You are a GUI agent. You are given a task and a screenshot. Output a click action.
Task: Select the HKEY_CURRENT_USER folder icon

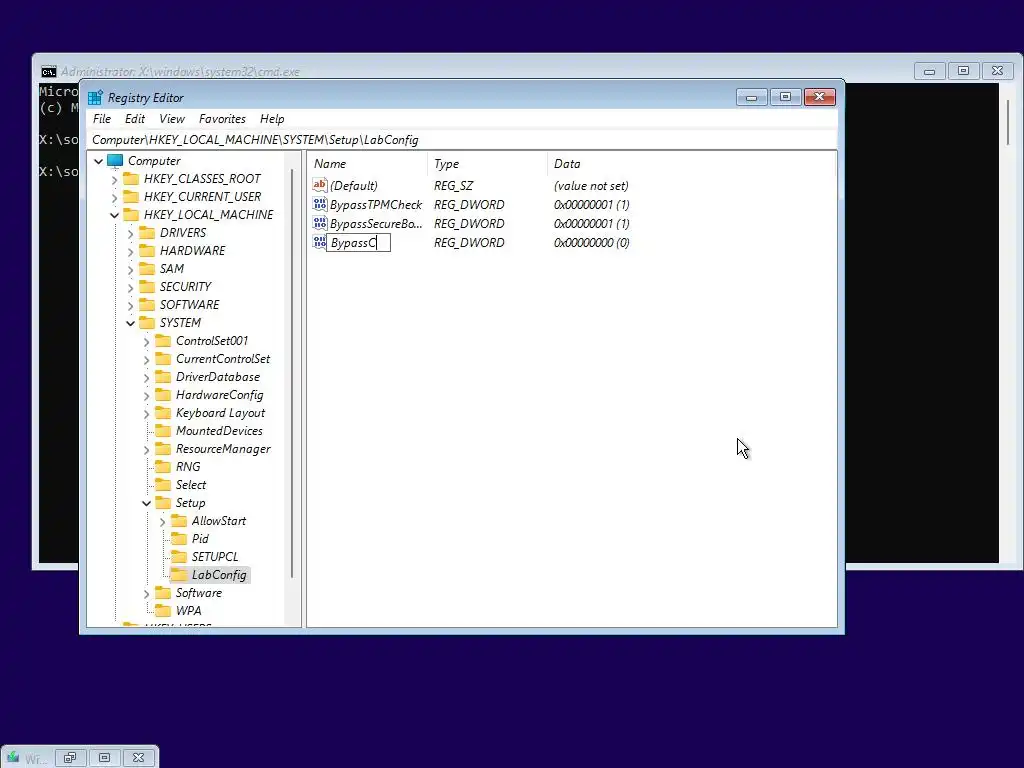(x=131, y=197)
